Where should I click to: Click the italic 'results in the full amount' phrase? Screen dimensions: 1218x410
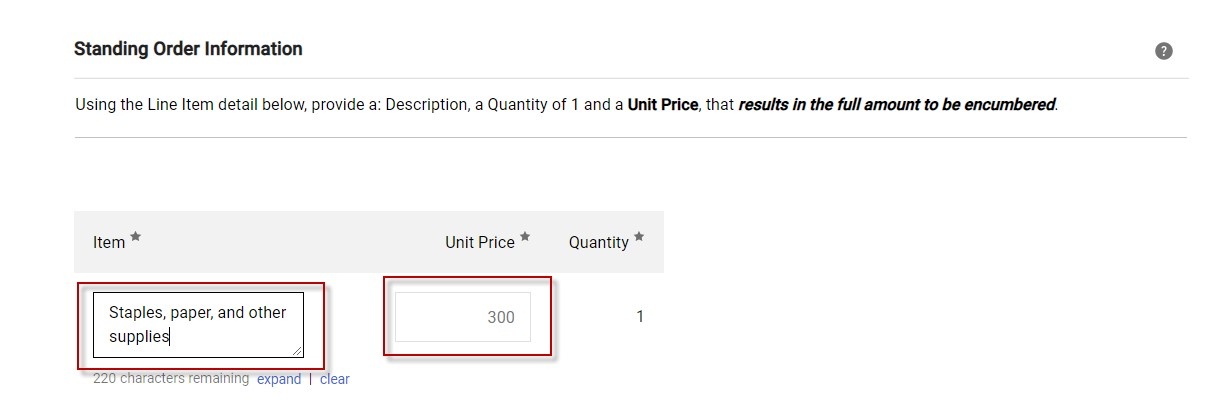coord(840,104)
